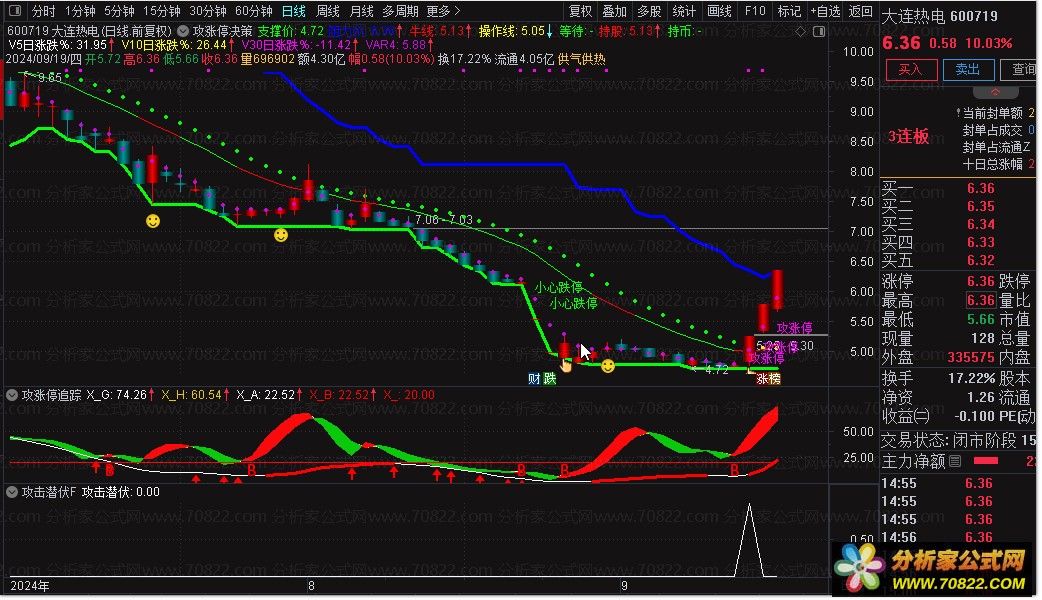Add stock to watchlist with +自选

(825, 11)
